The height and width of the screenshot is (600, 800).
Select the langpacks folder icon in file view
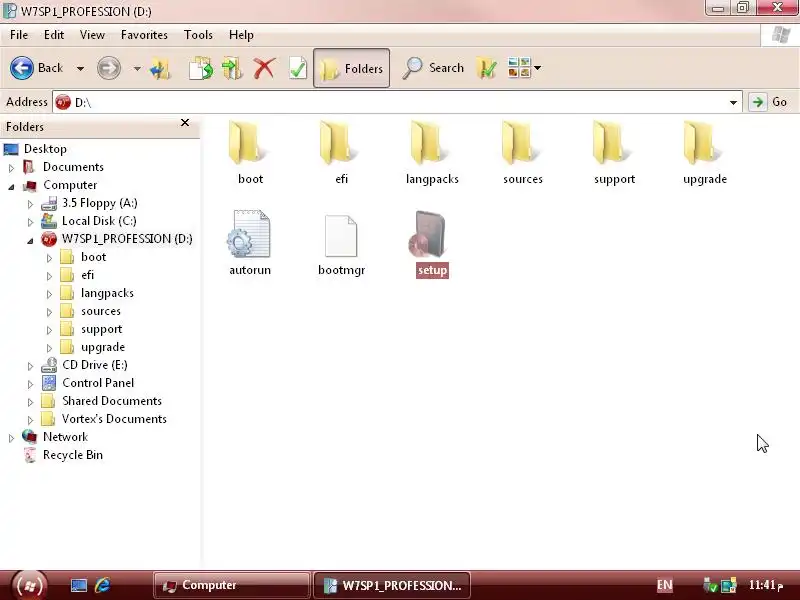429,143
